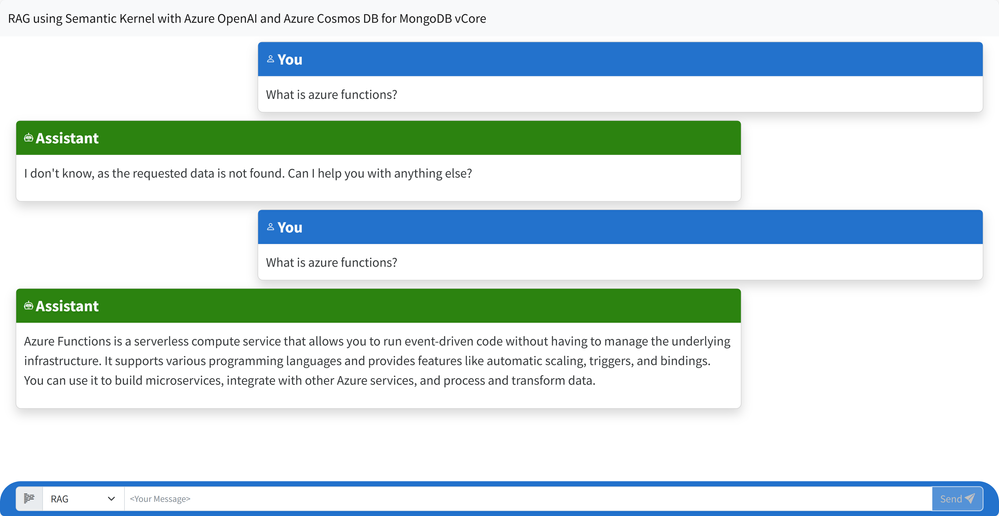Click the user icon in first You header
Viewport: 999px width, 516px height.
[x=270, y=59]
